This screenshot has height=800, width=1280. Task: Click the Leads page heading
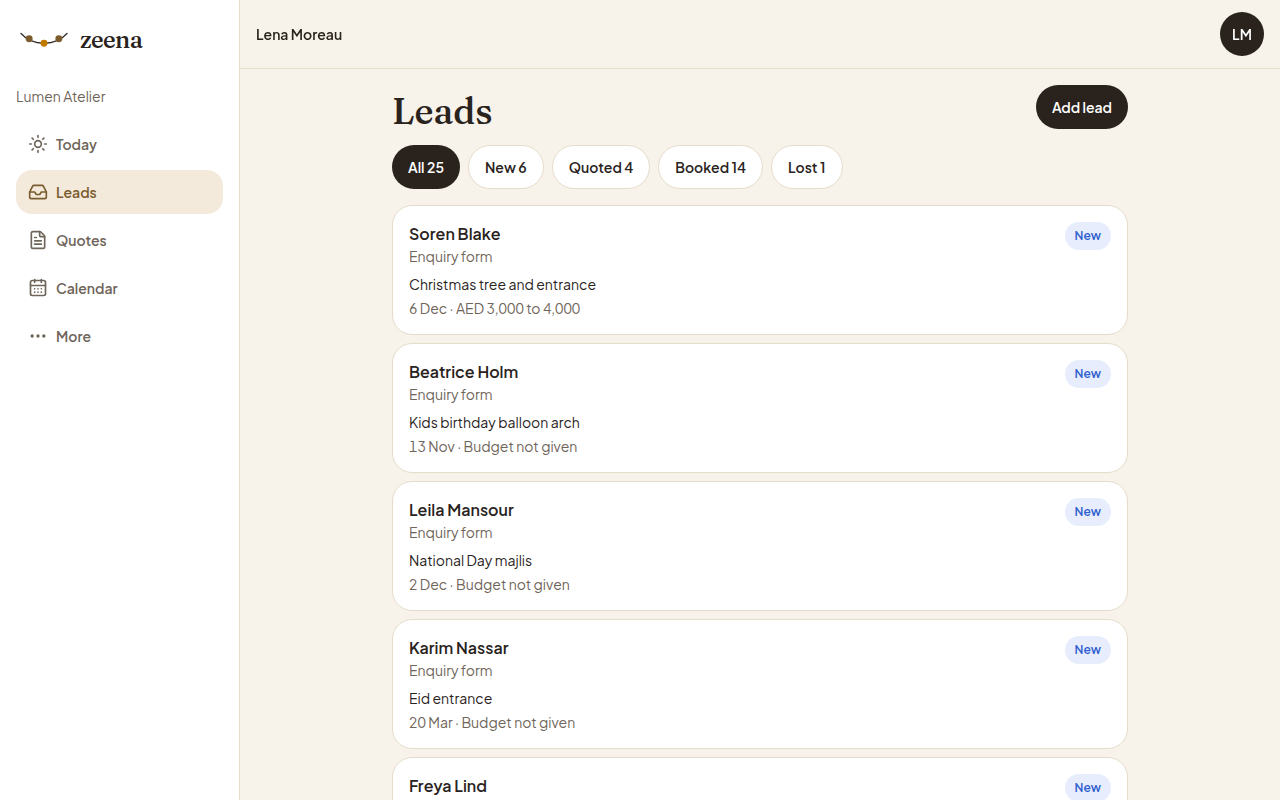(x=442, y=111)
